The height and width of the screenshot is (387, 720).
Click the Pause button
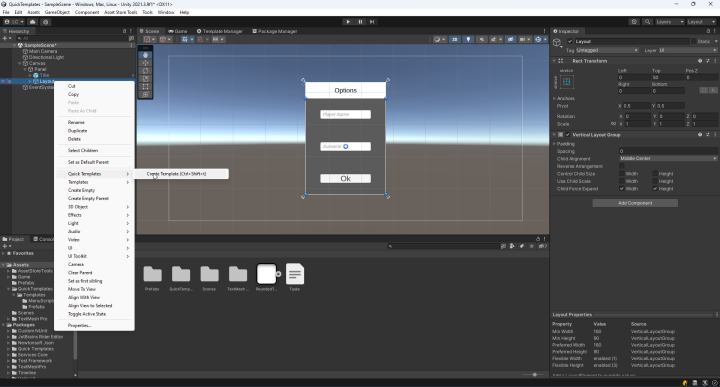point(360,22)
